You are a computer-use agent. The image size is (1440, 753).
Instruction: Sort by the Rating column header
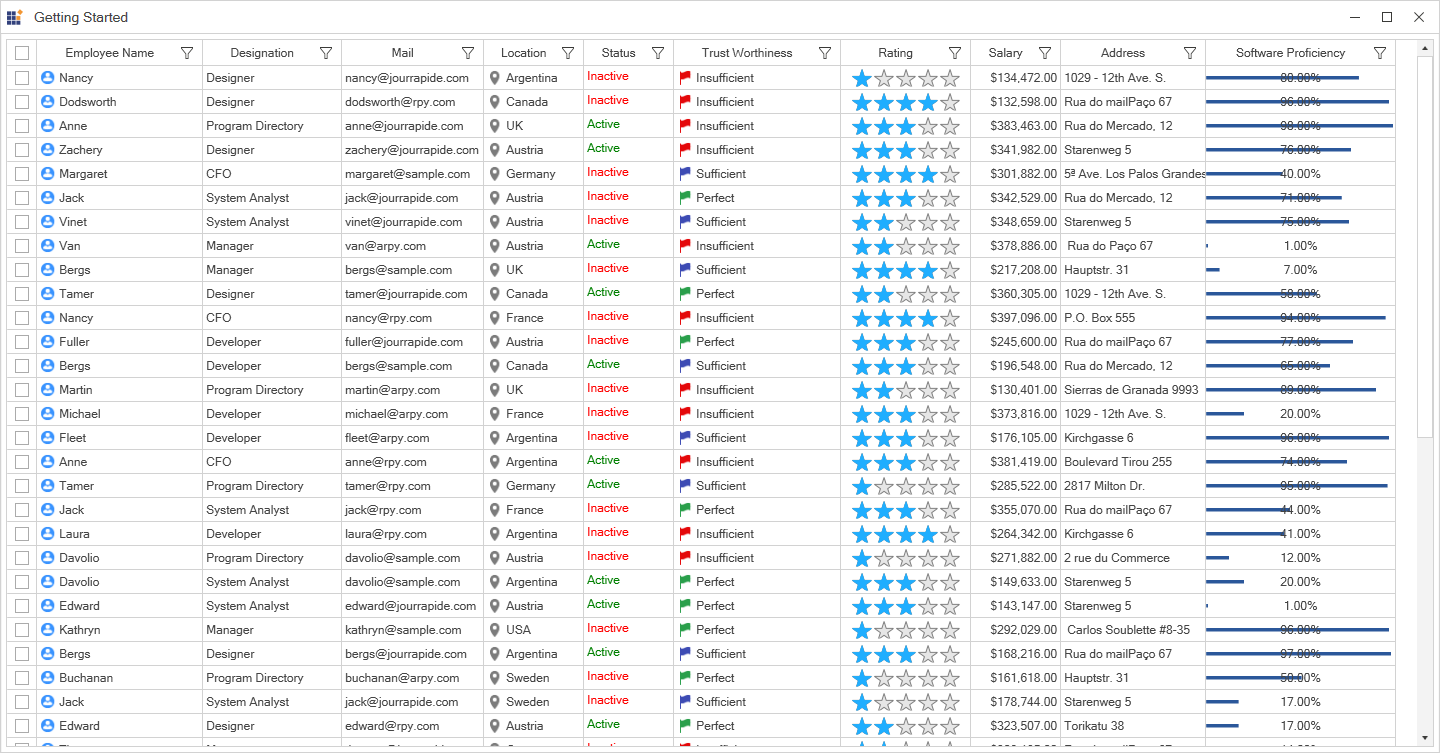pos(895,53)
